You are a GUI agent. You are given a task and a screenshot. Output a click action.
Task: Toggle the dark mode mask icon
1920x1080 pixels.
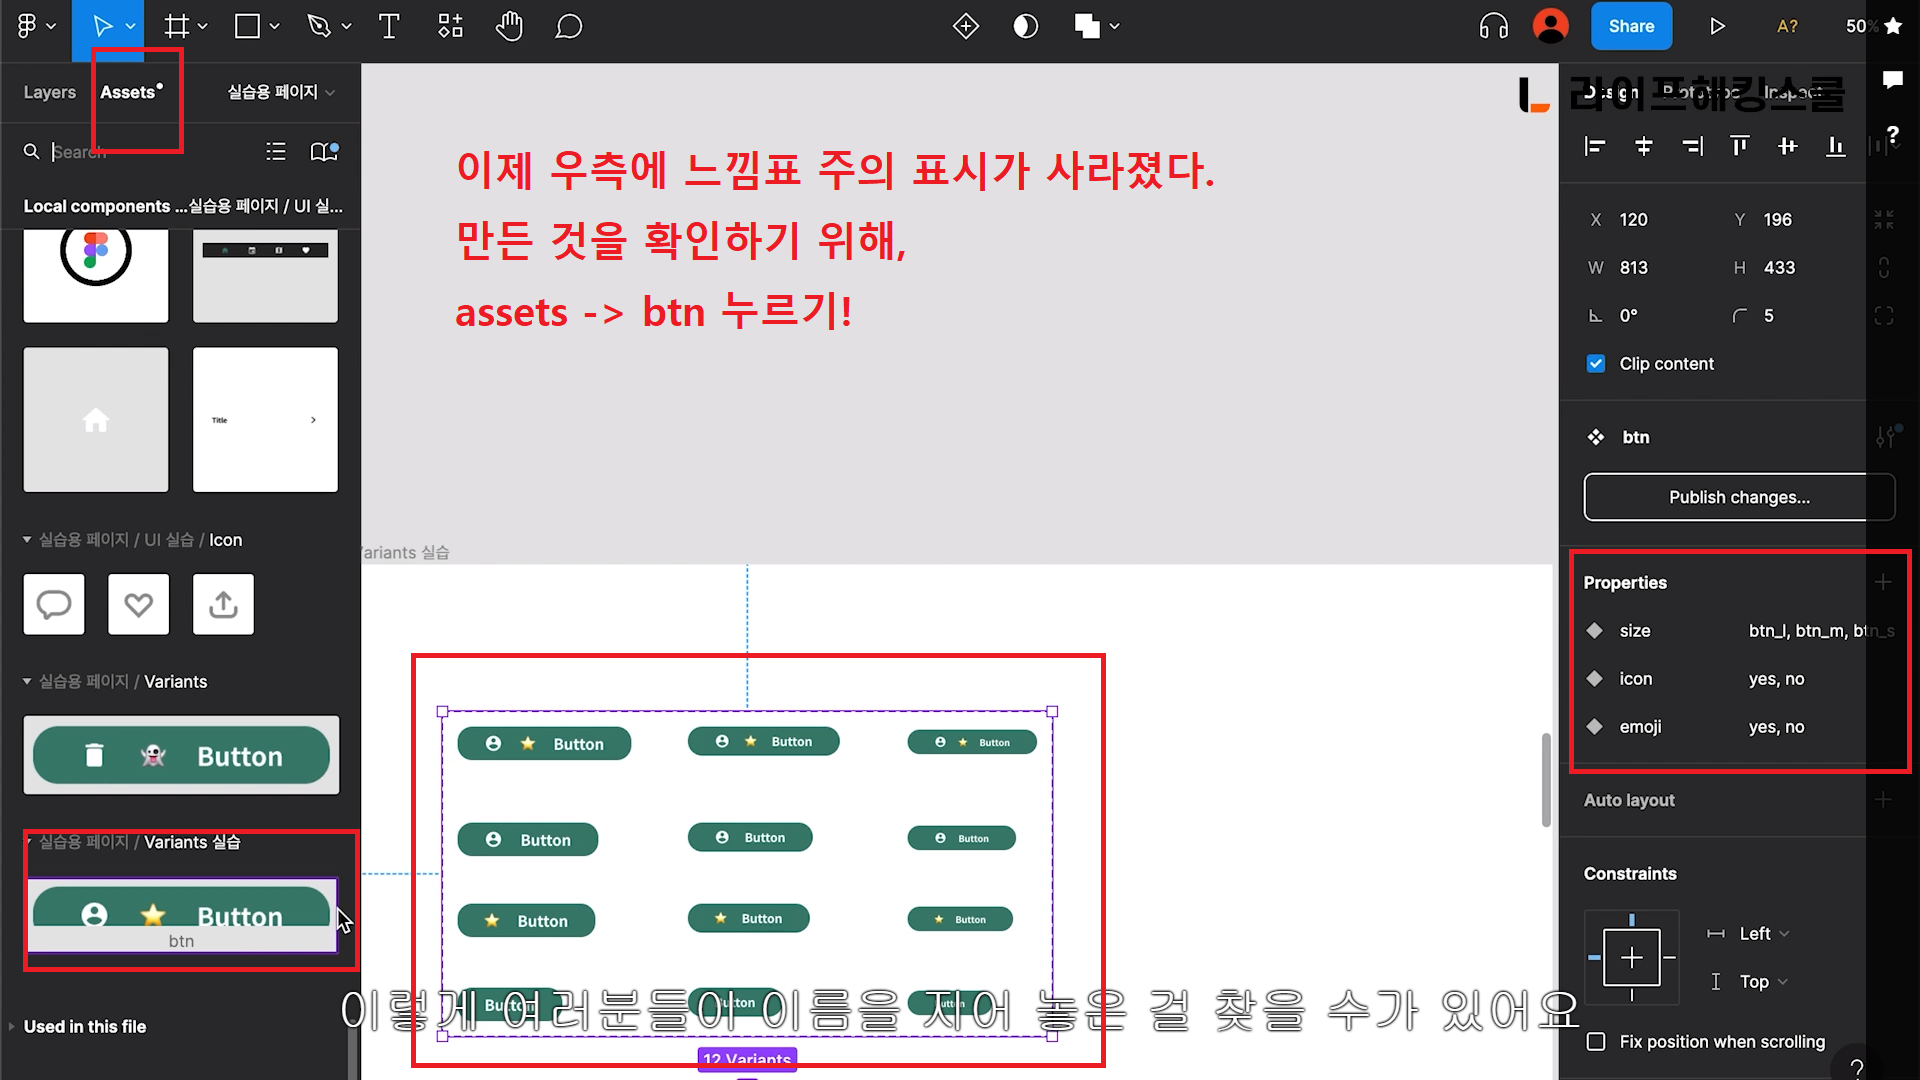(x=1025, y=26)
